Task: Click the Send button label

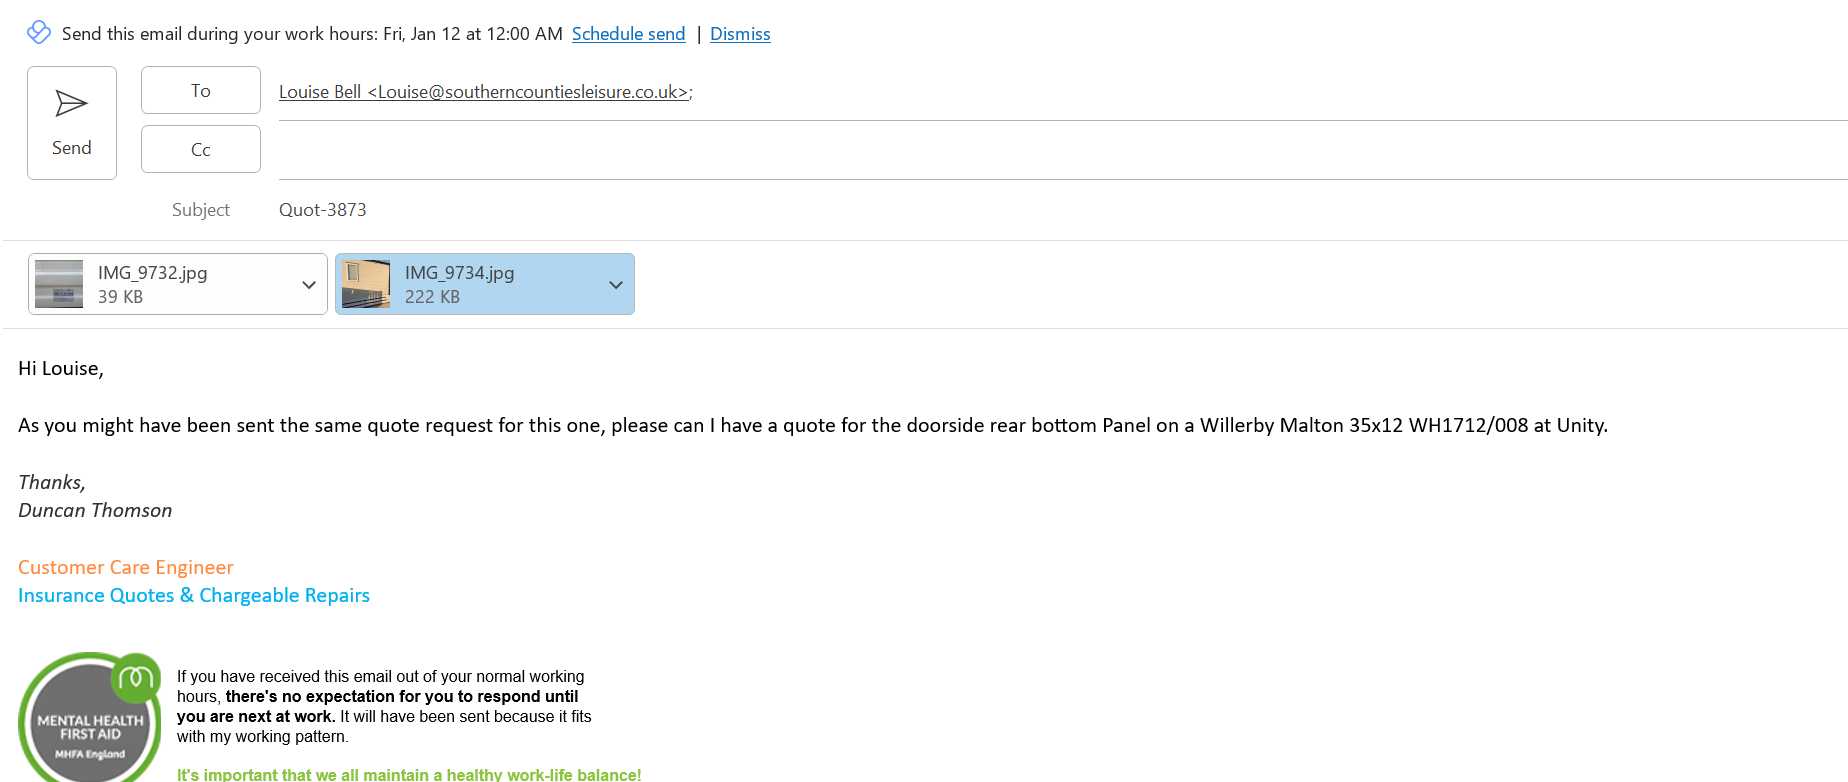Action: point(72,148)
